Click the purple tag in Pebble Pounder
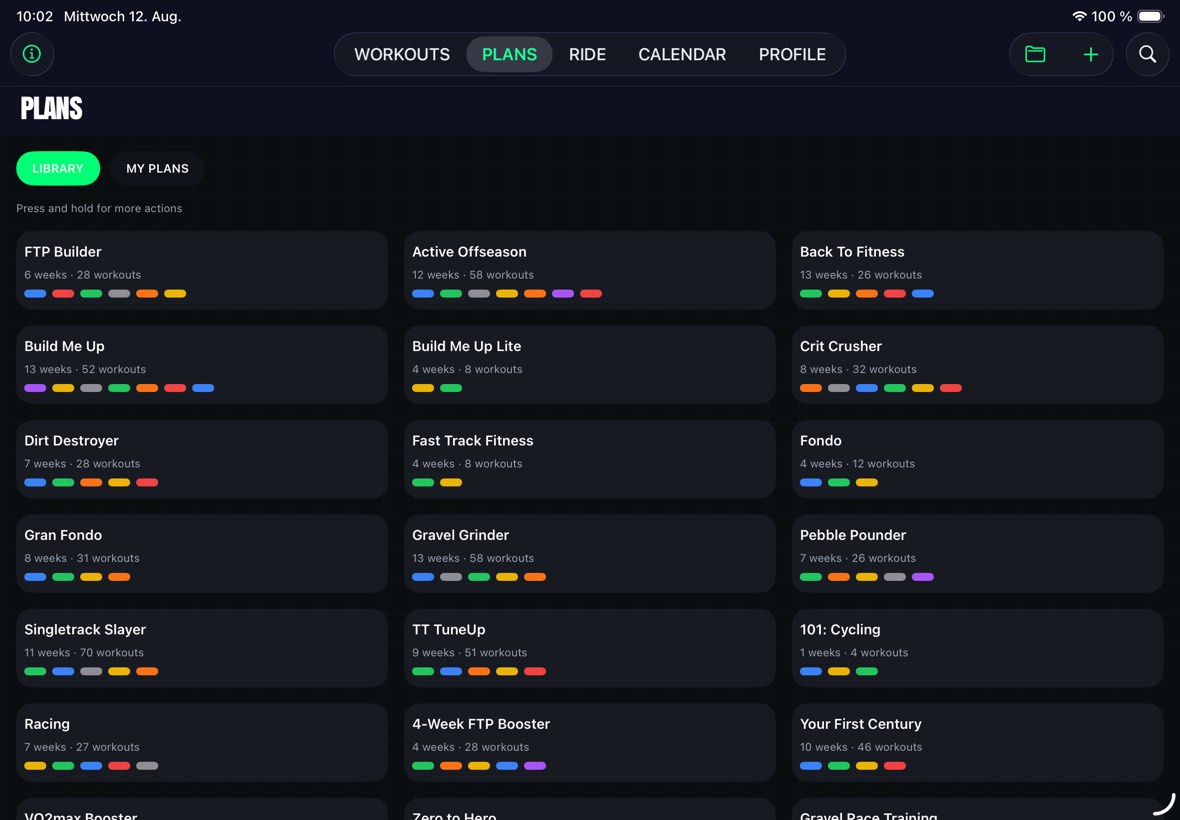1180x820 pixels. point(923,577)
